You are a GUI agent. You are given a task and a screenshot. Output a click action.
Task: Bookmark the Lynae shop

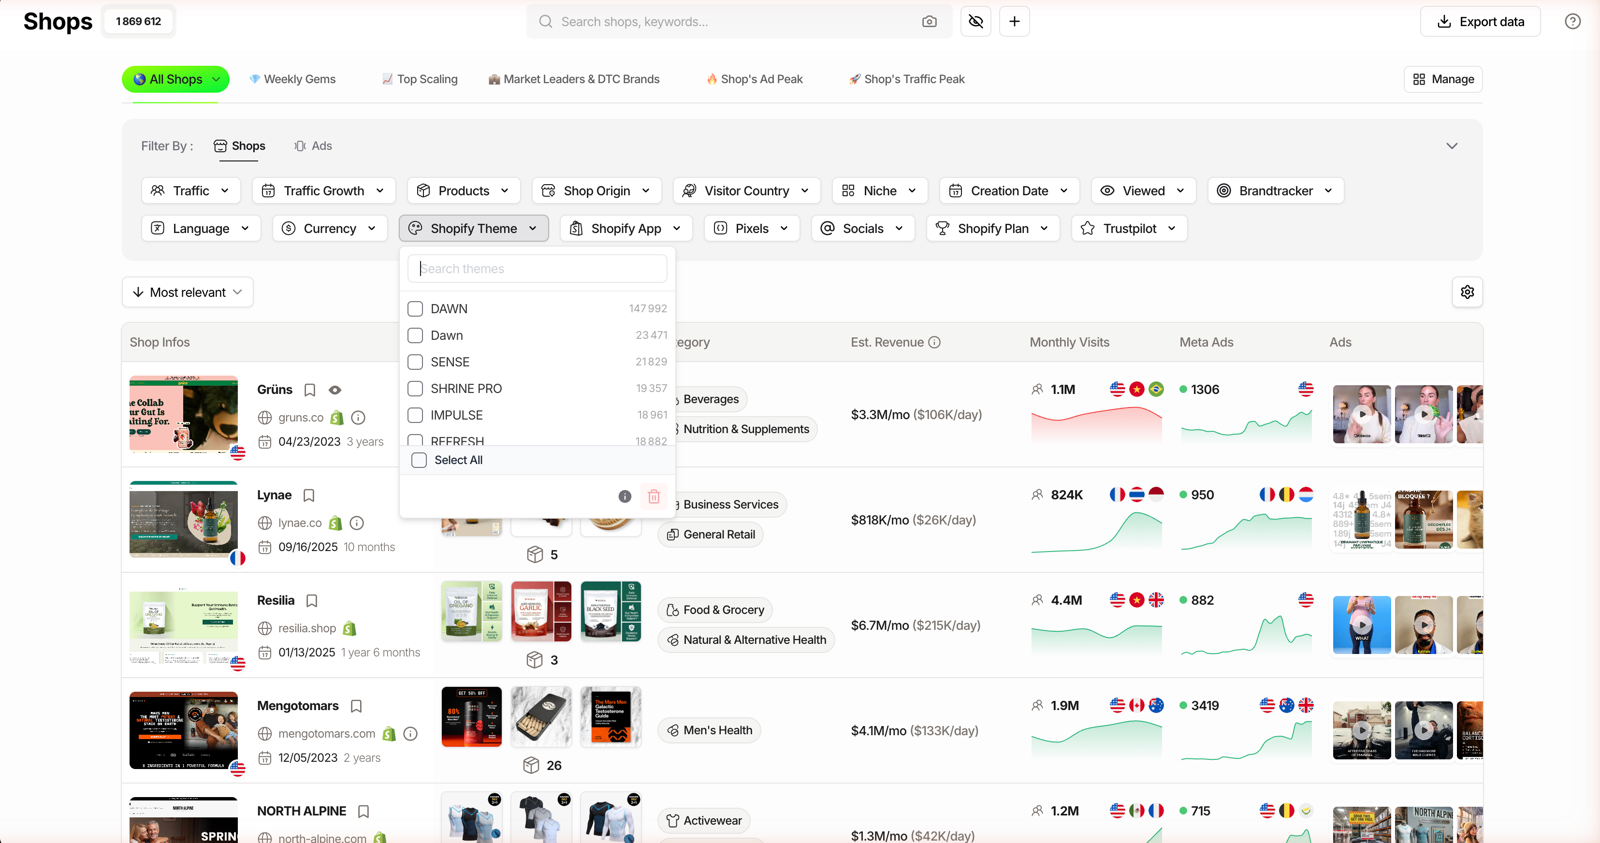click(309, 495)
